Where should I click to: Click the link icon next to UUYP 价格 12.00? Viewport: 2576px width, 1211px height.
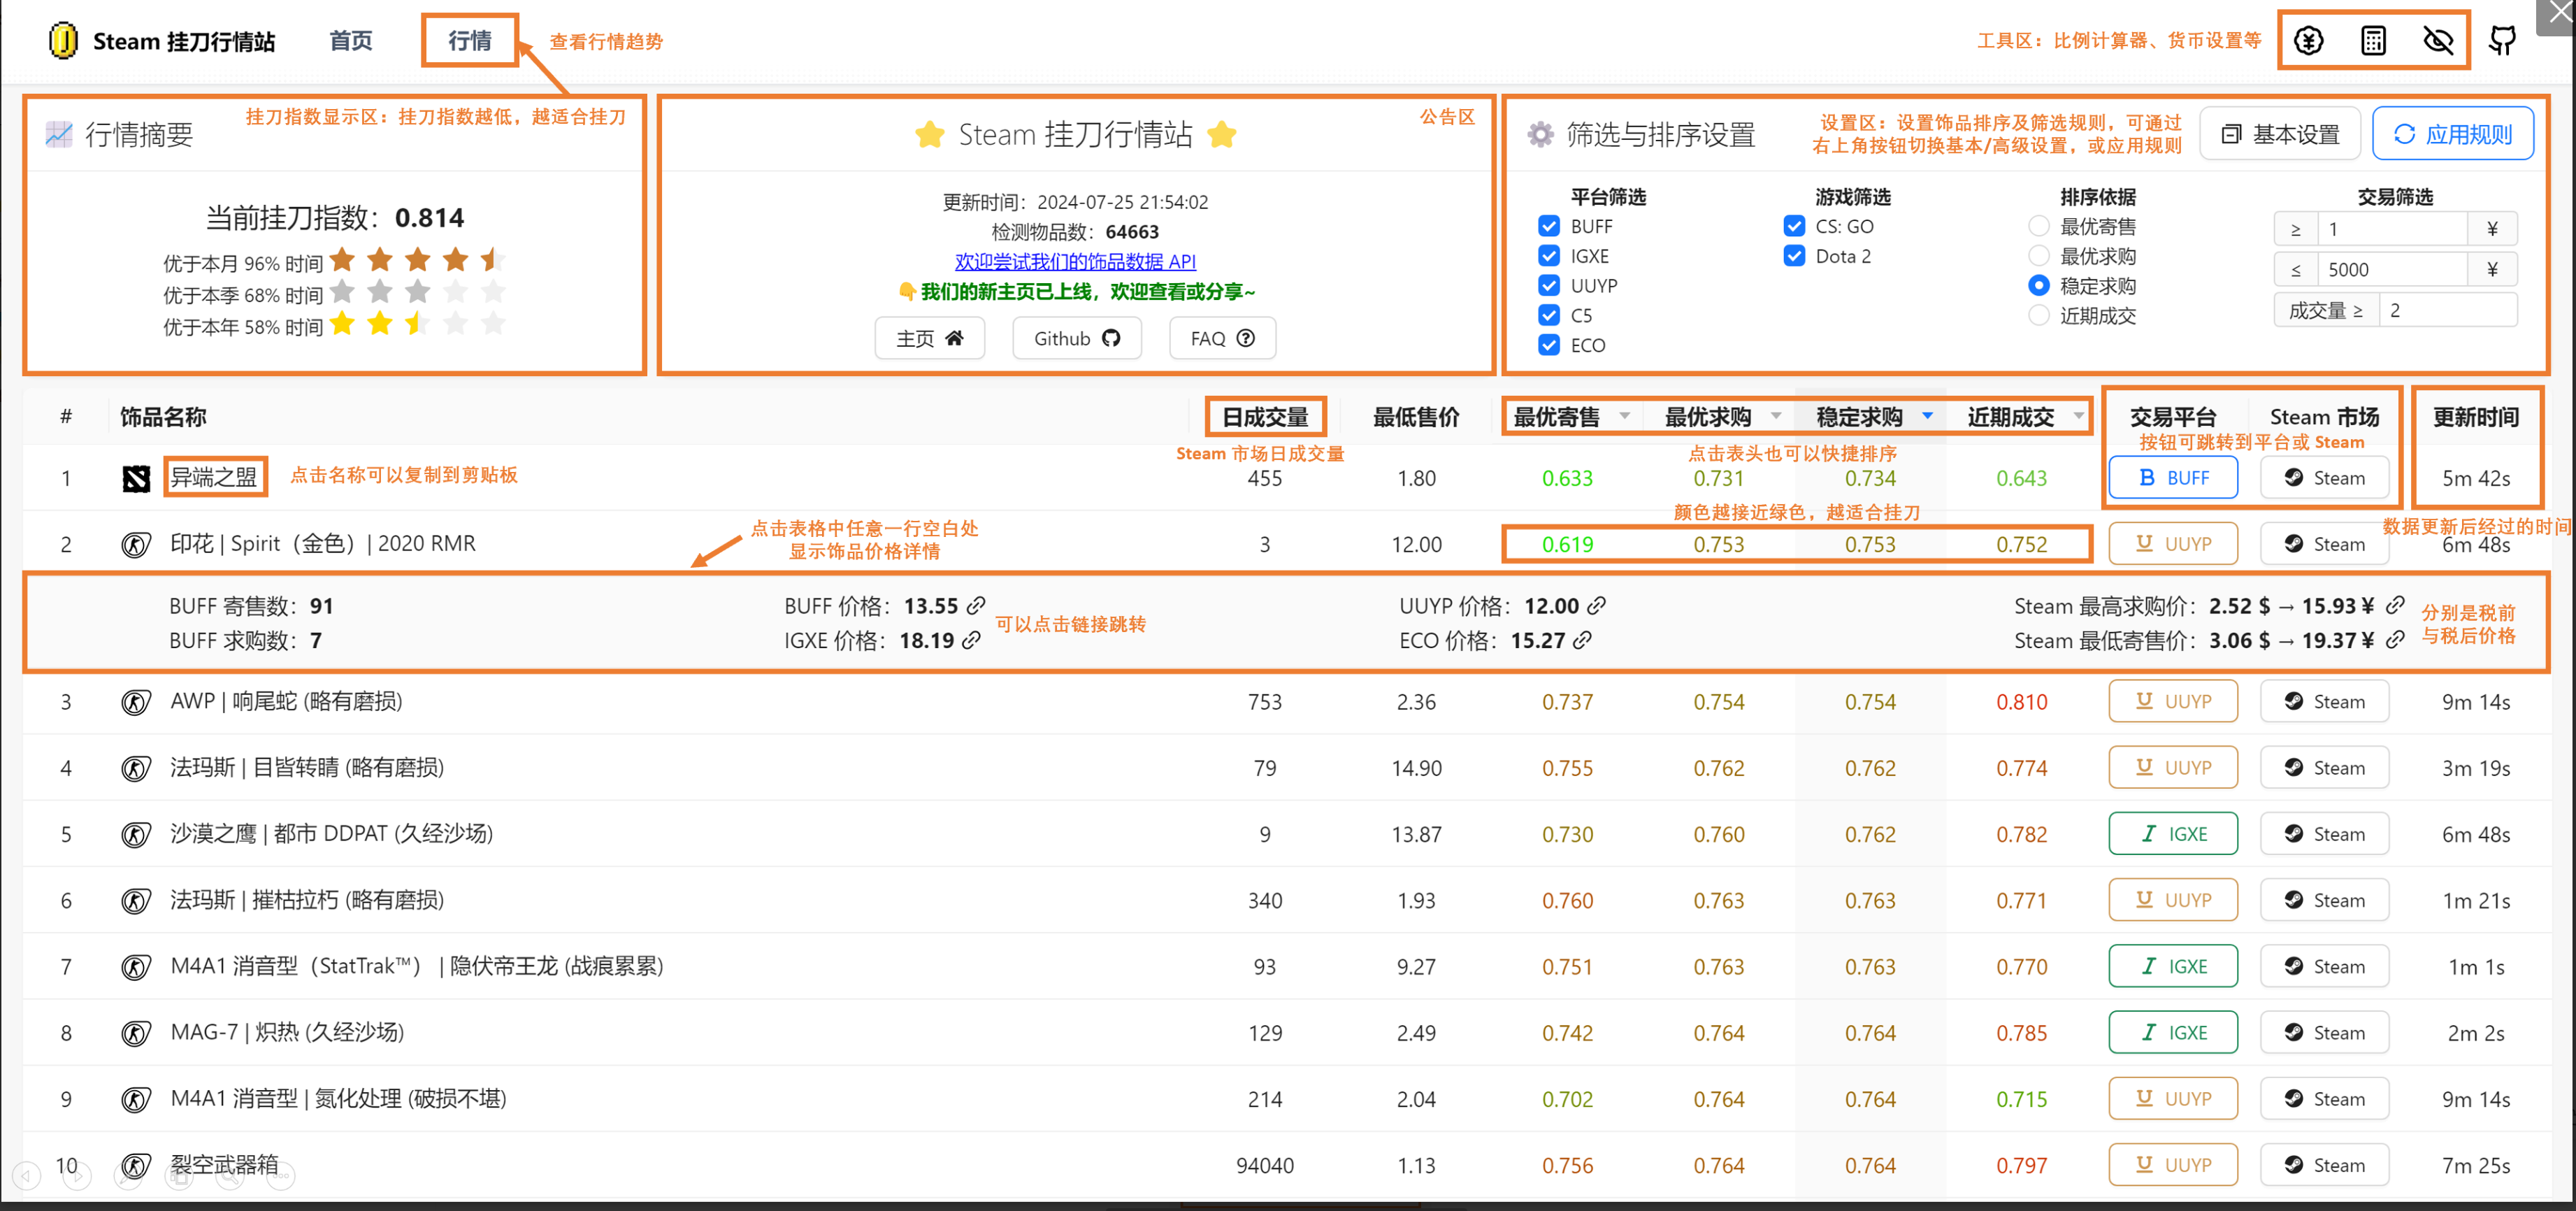click(1597, 605)
